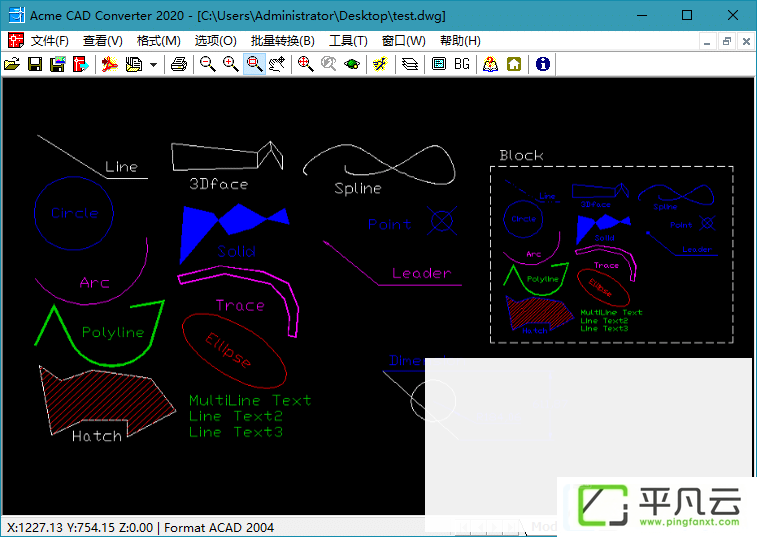Click the large 'Trace' label in magenta
The image size is (757, 537).
(x=240, y=305)
